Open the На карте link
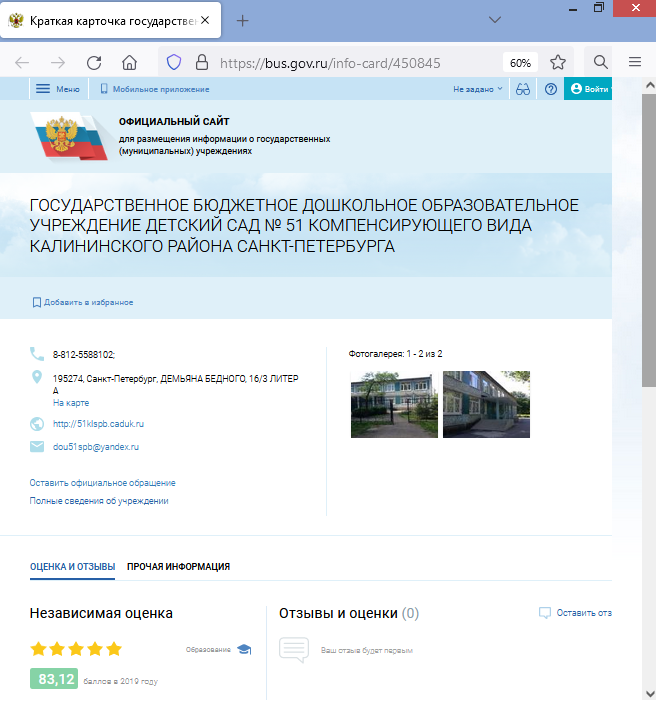Image resolution: width=656 pixels, height=702 pixels. click(x=71, y=403)
